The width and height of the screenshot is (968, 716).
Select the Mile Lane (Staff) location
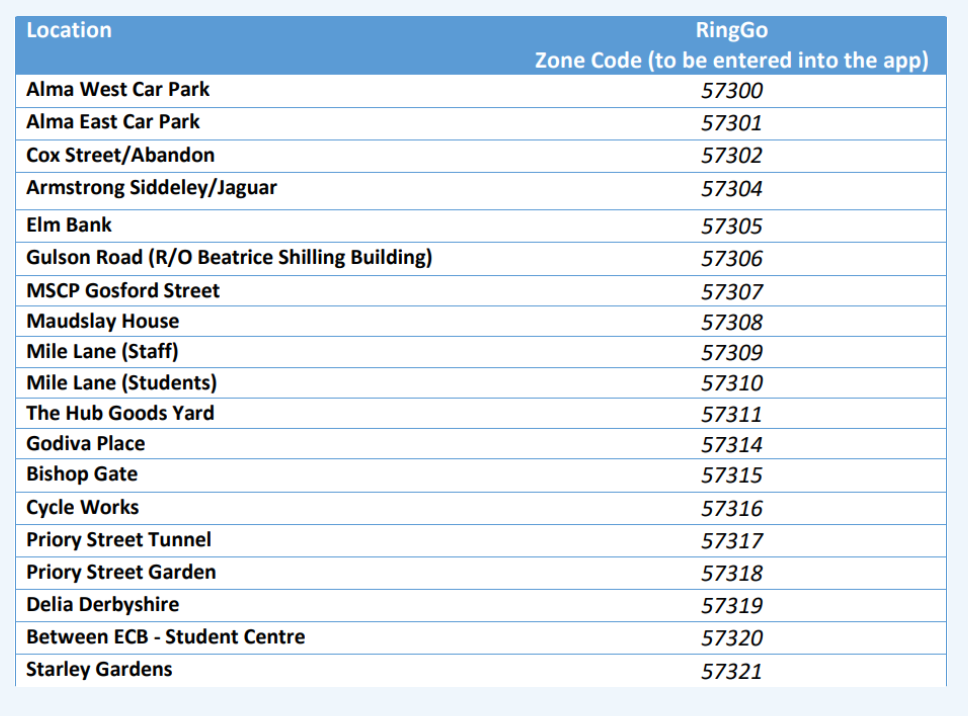(x=102, y=352)
